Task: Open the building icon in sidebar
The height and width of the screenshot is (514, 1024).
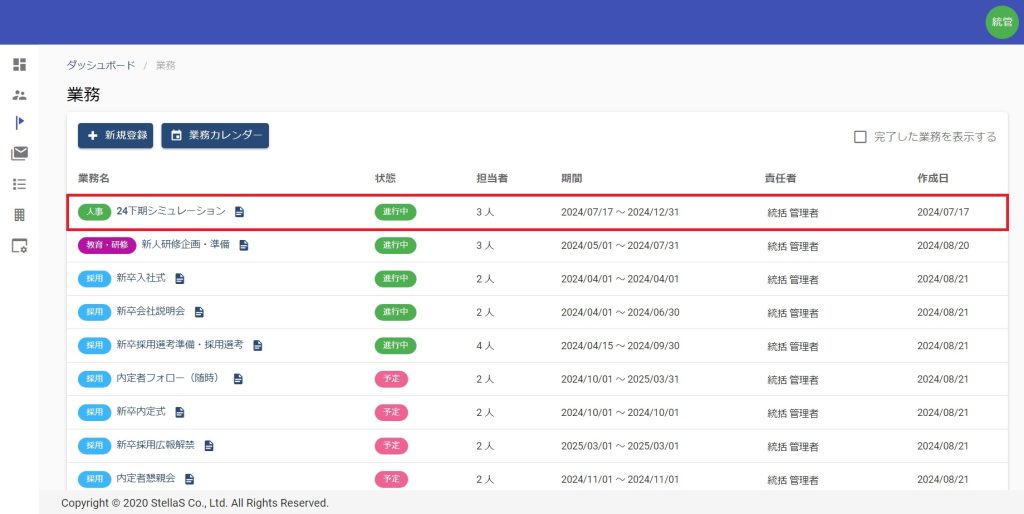Action: [x=19, y=215]
